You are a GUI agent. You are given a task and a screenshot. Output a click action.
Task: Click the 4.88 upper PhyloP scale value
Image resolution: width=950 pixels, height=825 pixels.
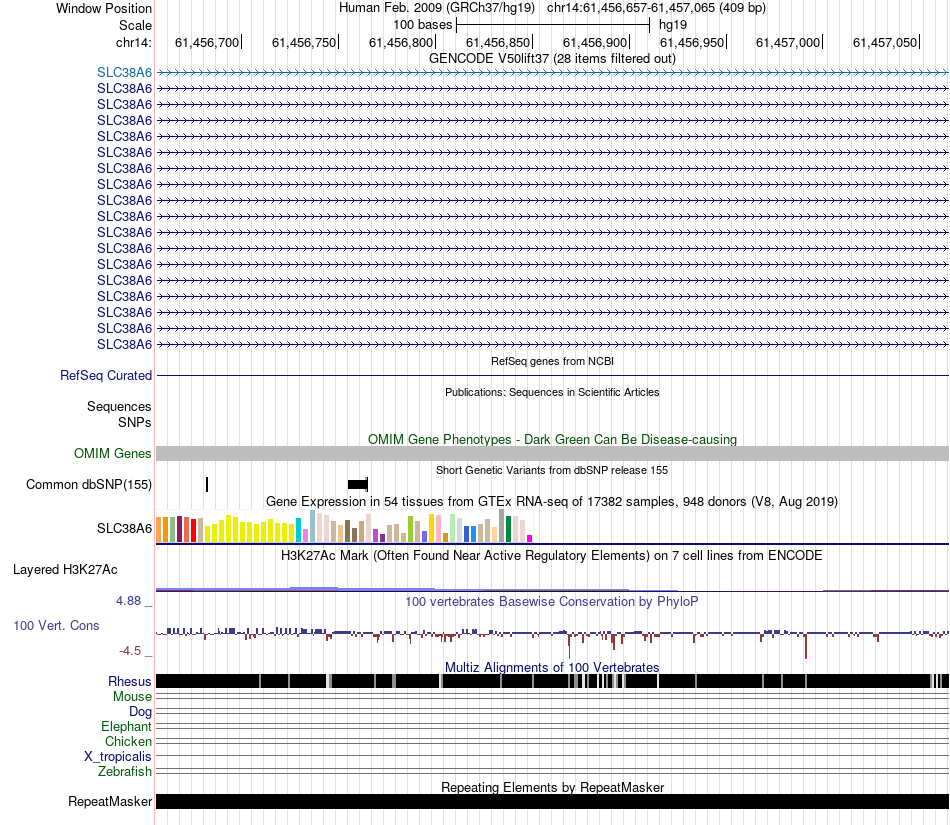(x=128, y=601)
